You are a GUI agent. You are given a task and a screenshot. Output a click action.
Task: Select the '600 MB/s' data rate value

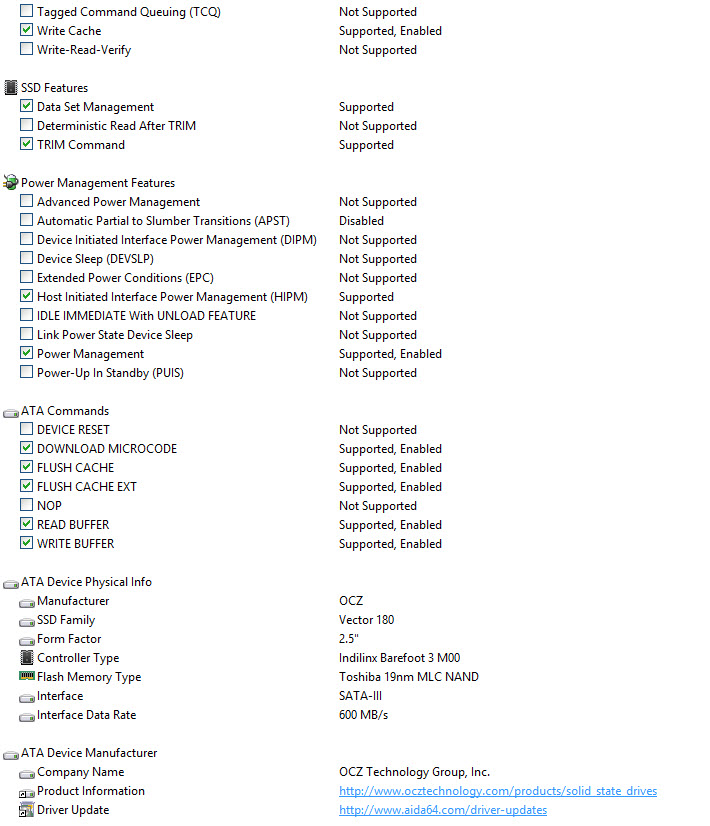point(363,715)
